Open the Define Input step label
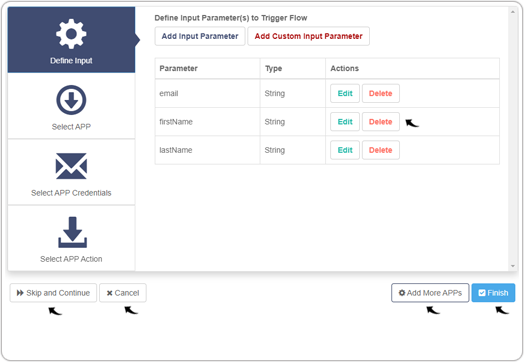This screenshot has width=524, height=362. [x=71, y=61]
